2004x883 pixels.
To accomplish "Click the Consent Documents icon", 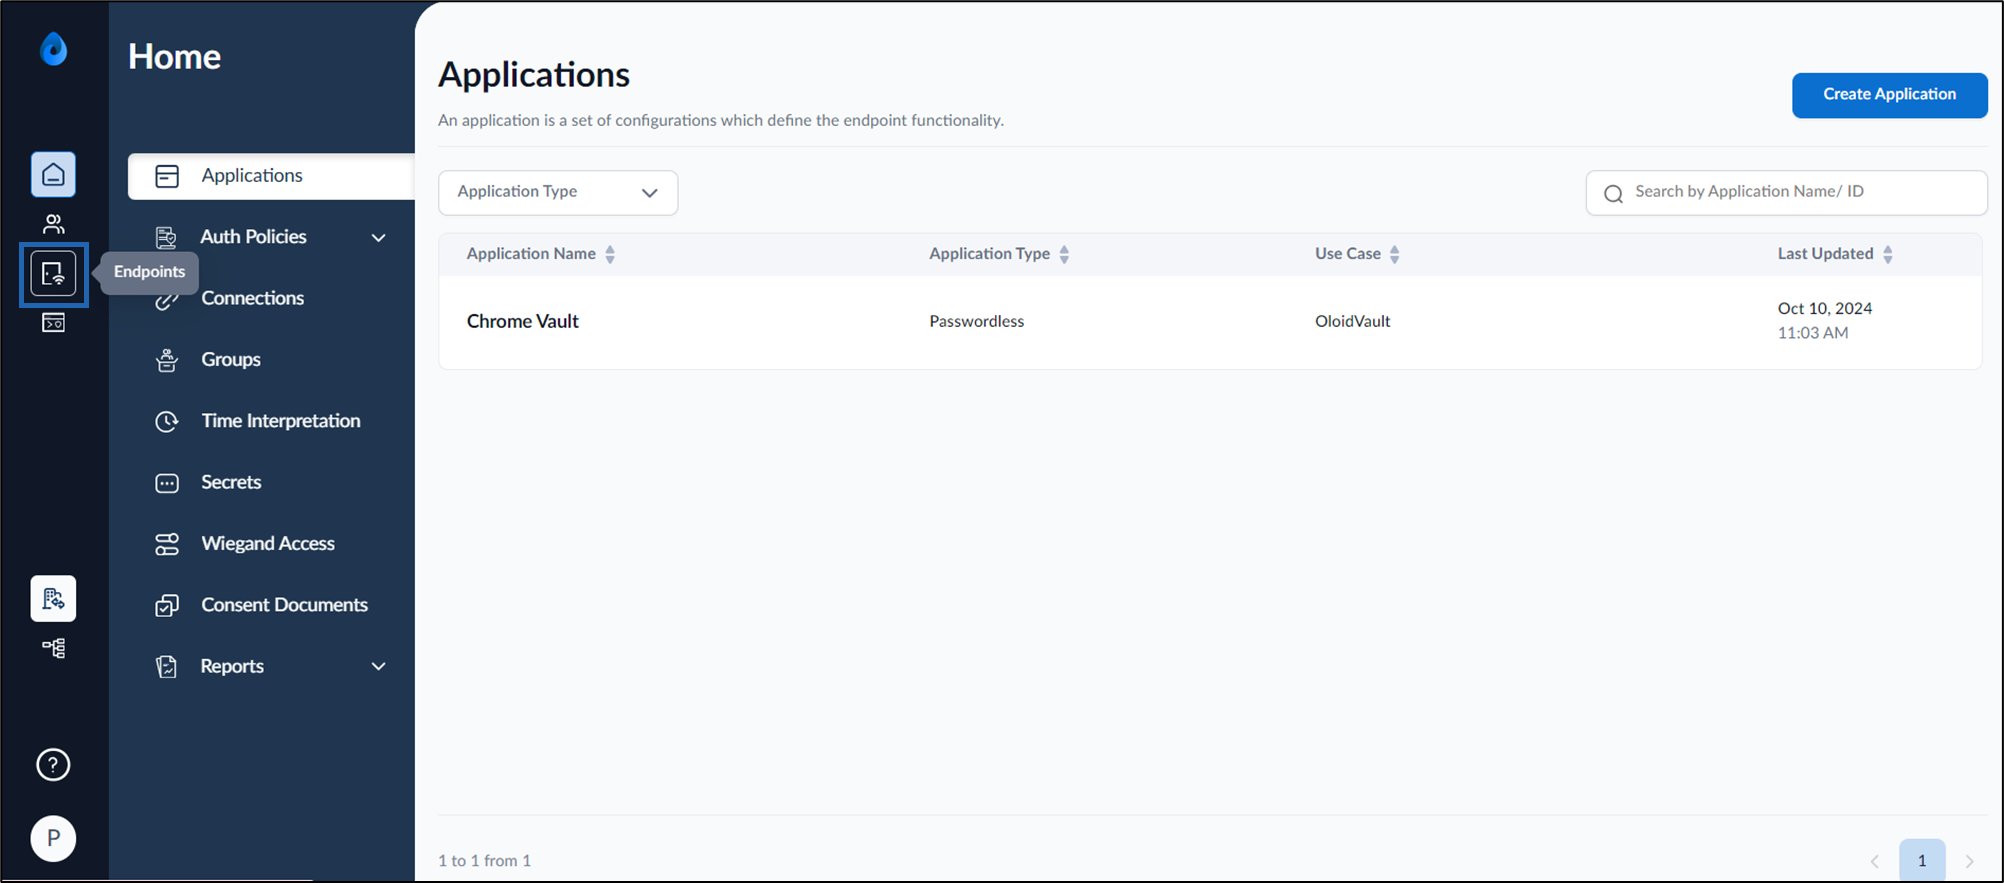I will 167,606.
